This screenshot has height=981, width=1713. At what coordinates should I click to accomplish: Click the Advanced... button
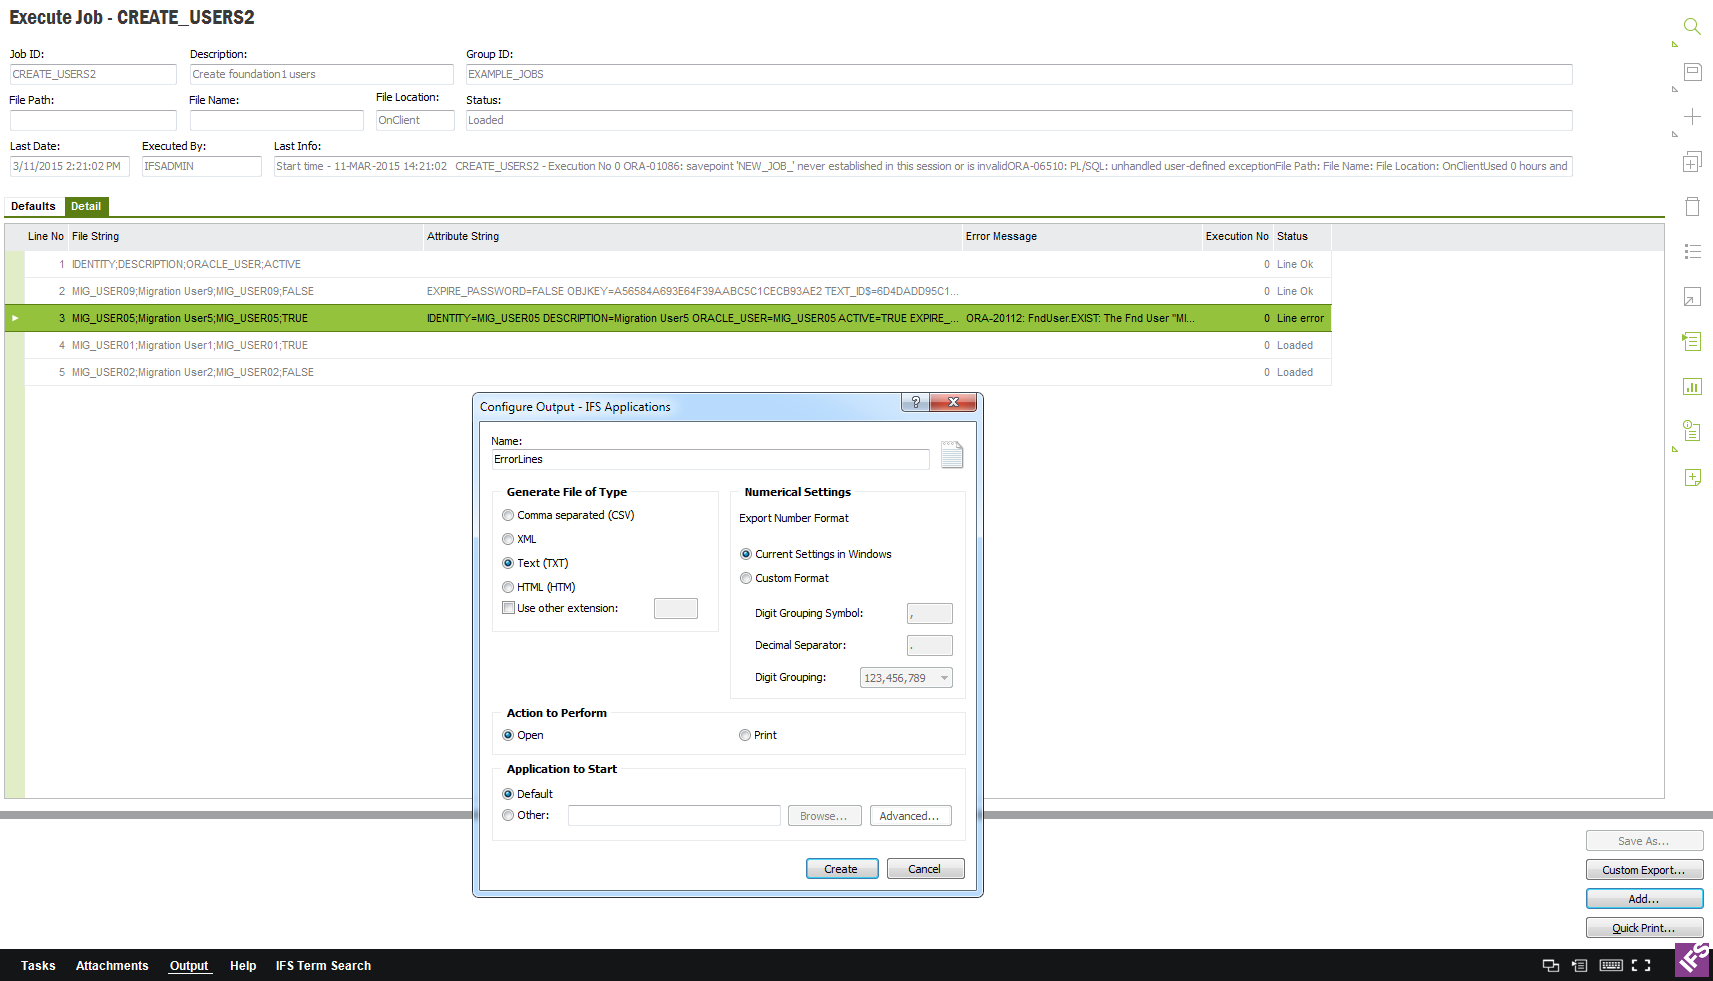[910, 816]
